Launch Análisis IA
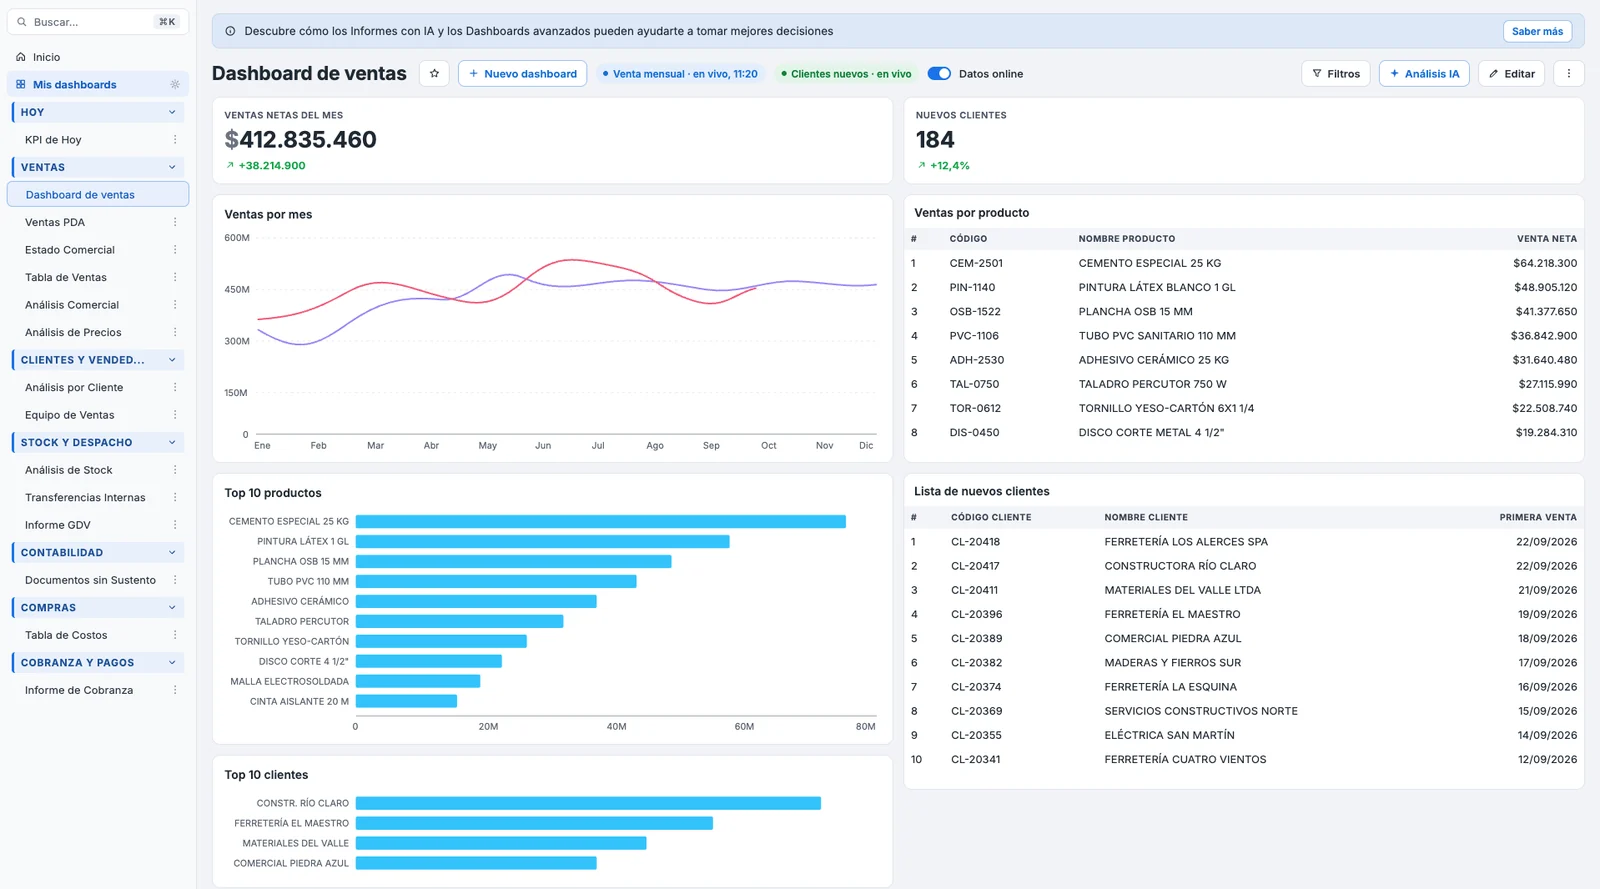The height and width of the screenshot is (889, 1600). pyautogui.click(x=1424, y=73)
